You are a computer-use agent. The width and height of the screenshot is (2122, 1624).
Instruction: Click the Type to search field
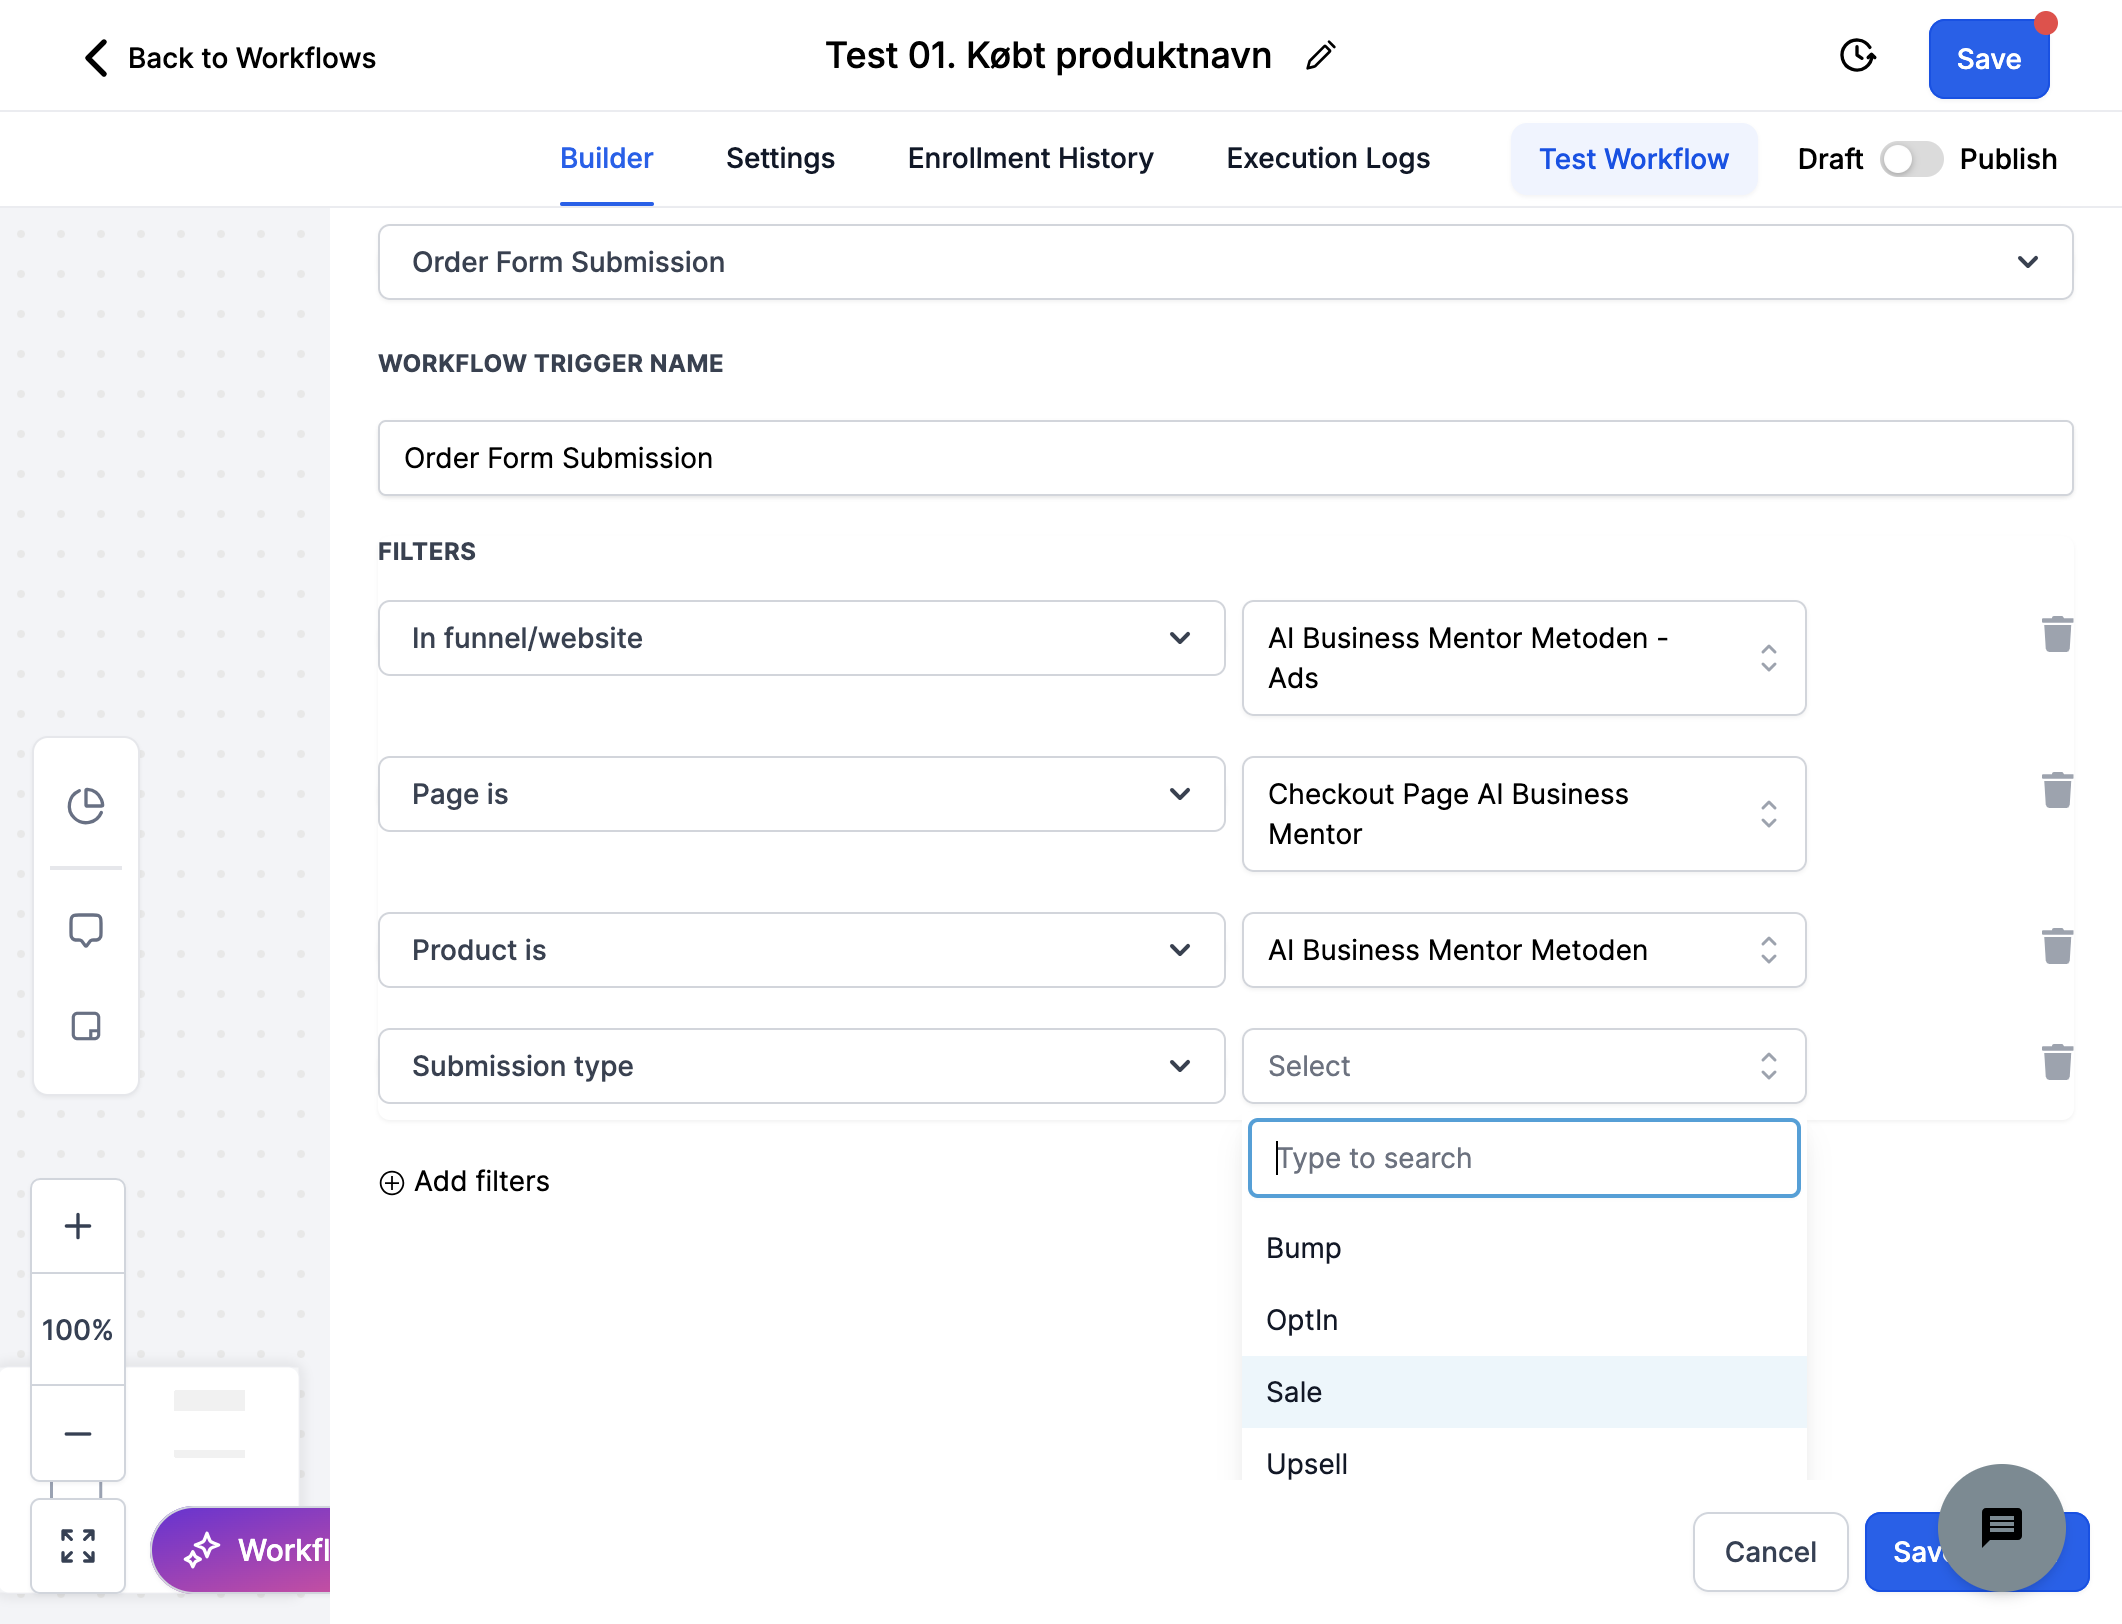(x=1524, y=1158)
